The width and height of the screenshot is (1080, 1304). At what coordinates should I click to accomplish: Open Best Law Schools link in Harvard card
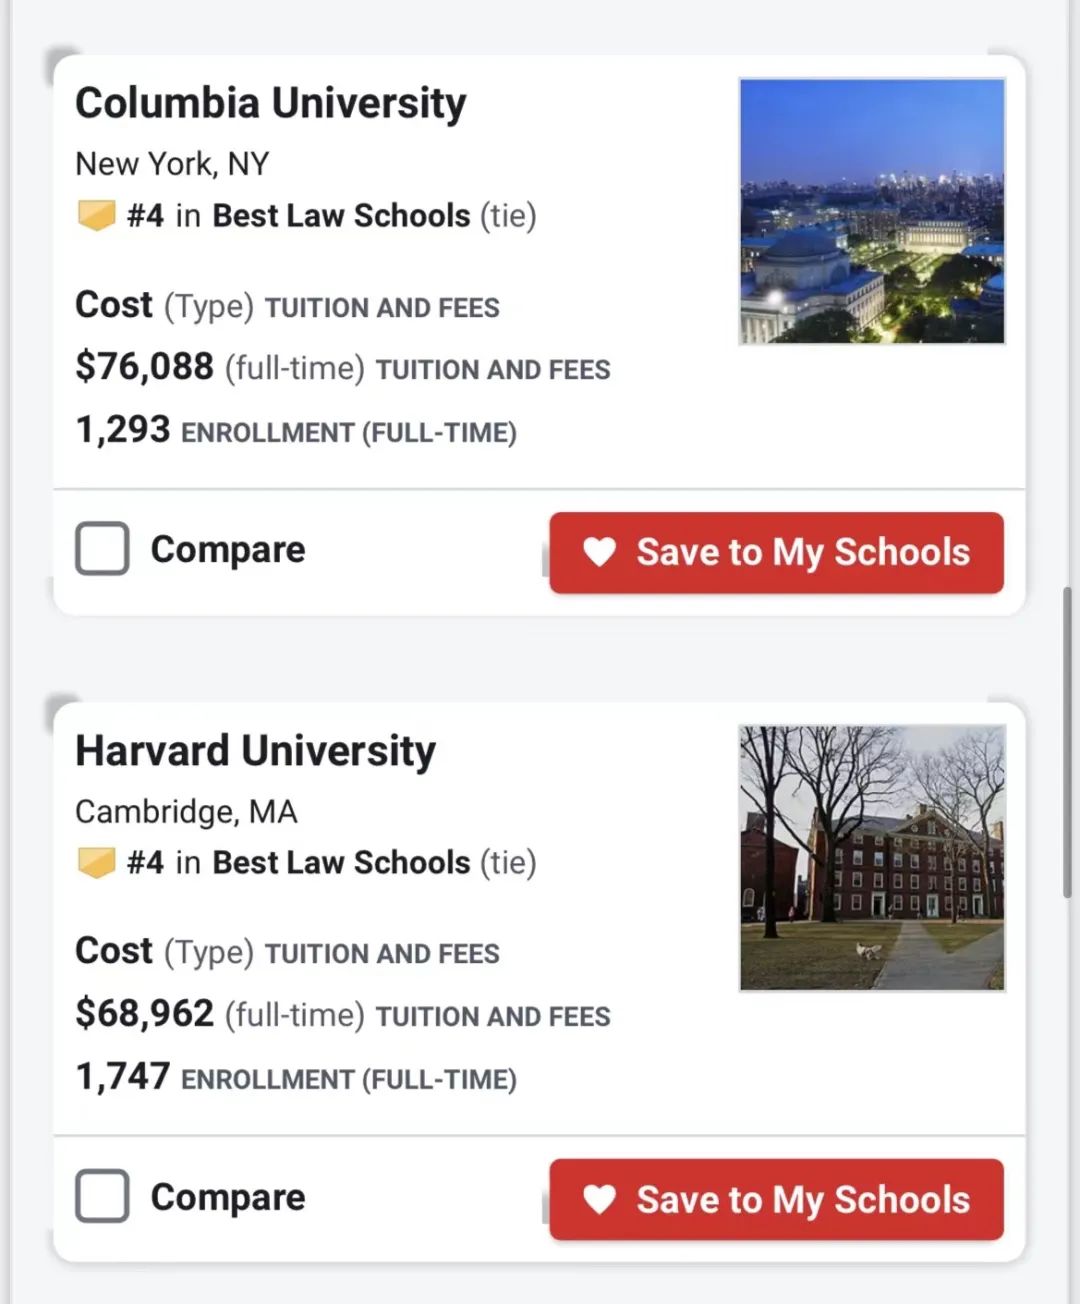341,863
